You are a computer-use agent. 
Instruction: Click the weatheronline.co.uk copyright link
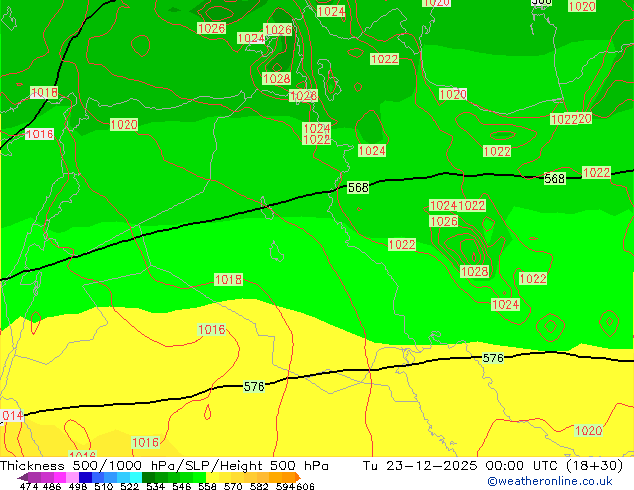549,481
